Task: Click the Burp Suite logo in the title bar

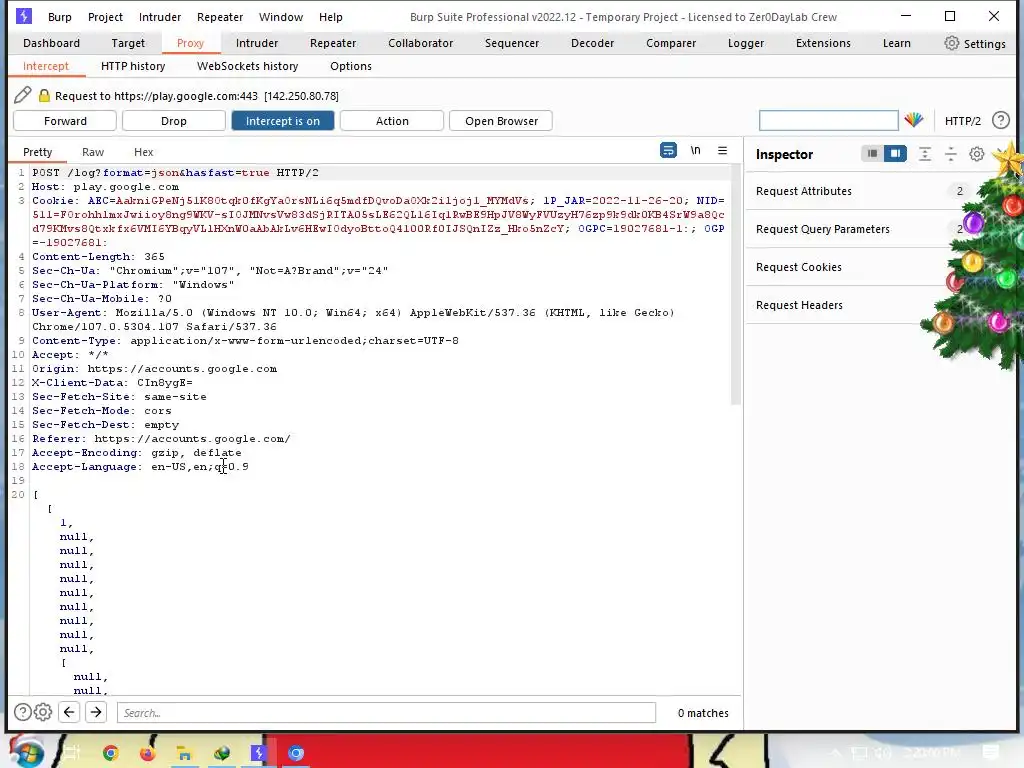Action: coord(24,16)
